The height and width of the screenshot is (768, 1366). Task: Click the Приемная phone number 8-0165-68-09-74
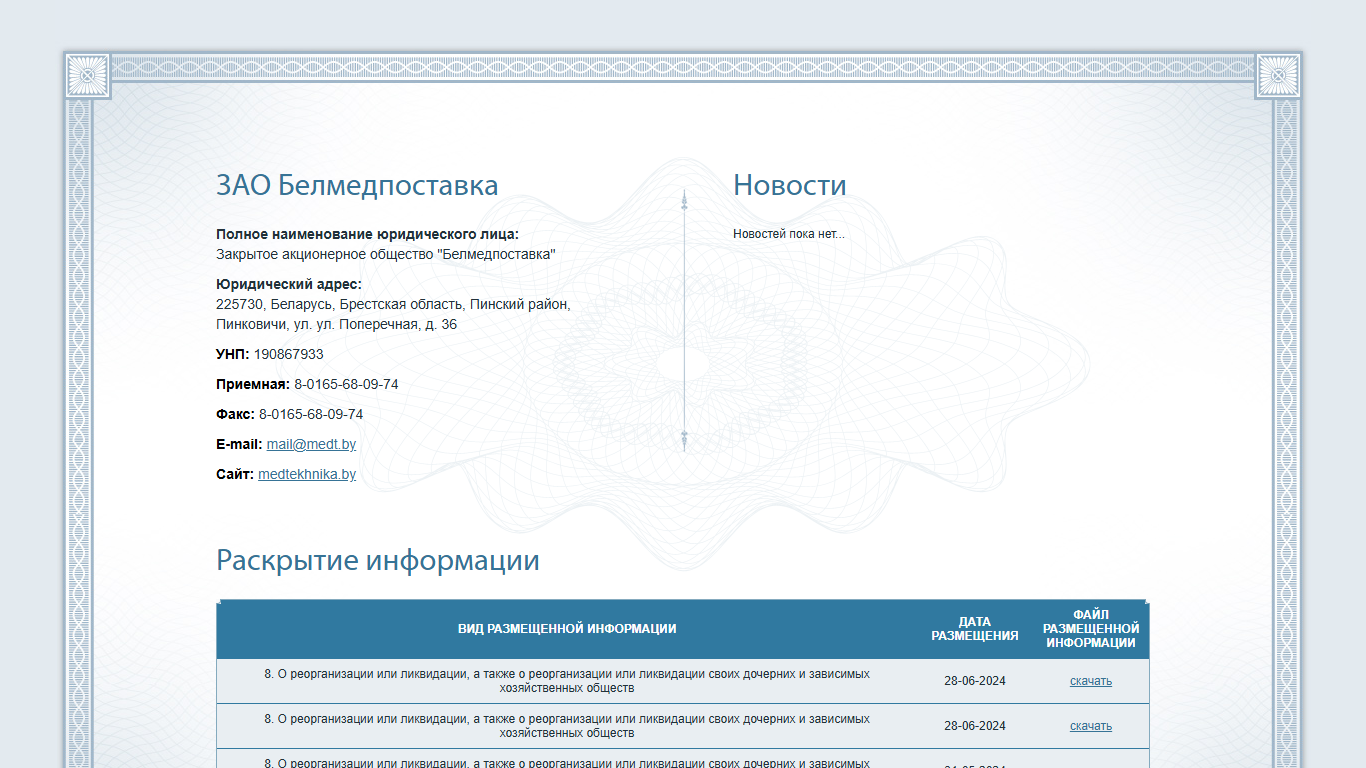coord(346,384)
